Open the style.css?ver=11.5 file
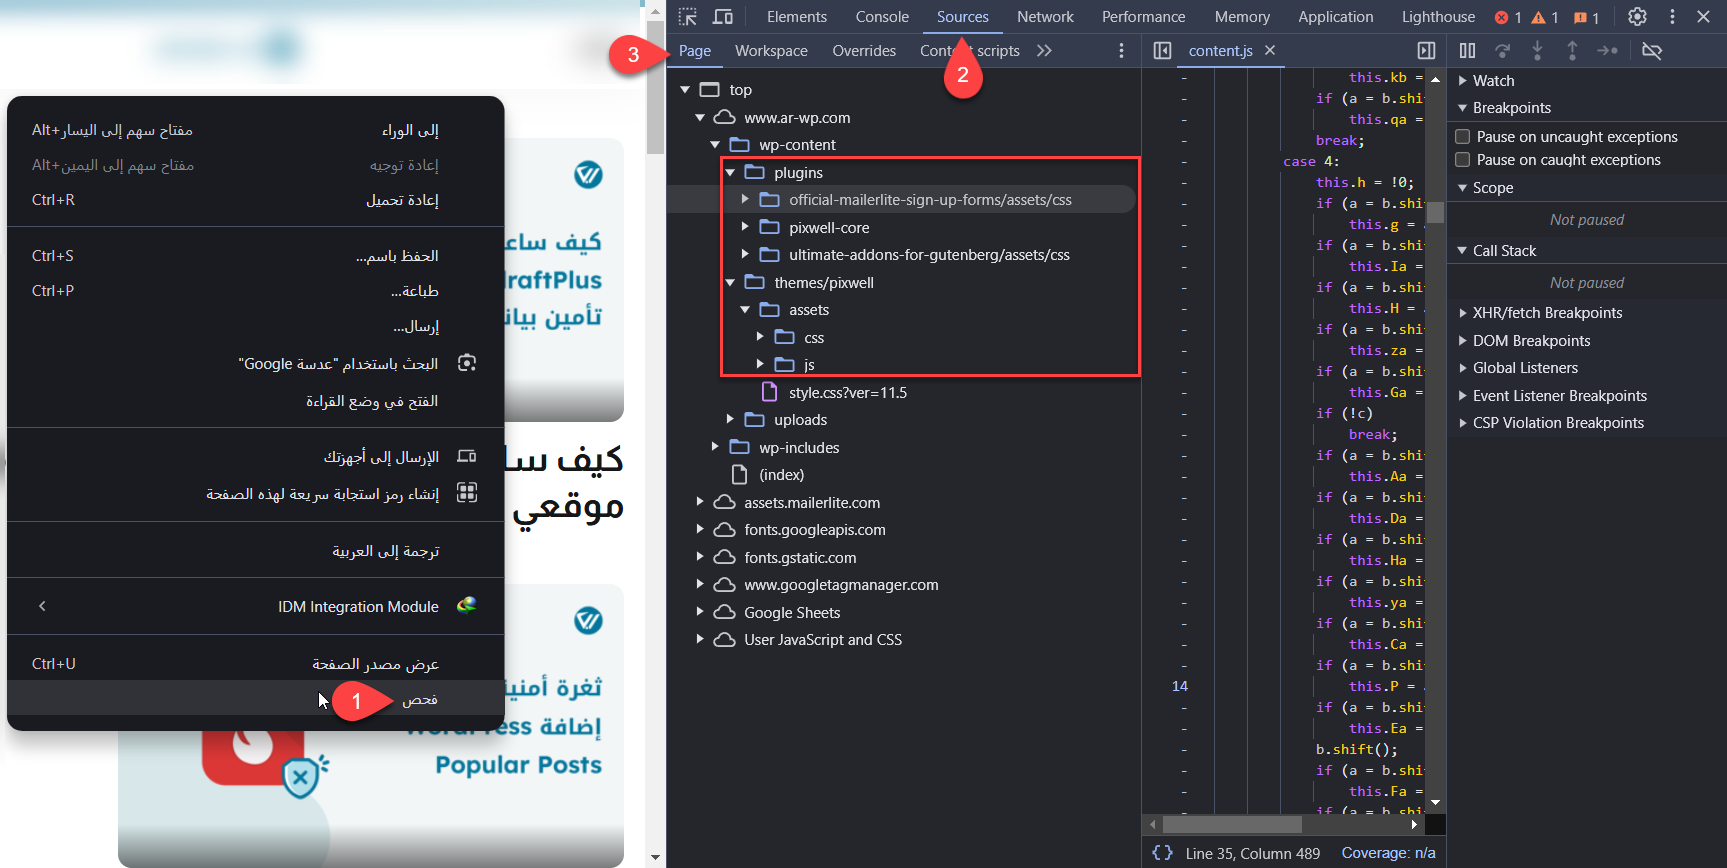The image size is (1727, 868). tap(847, 393)
